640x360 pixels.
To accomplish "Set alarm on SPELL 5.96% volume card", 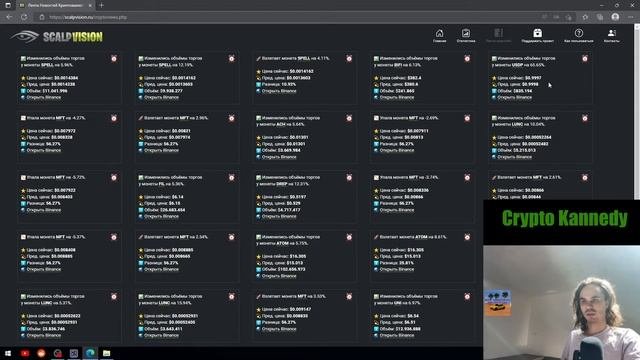I will click(x=114, y=59).
